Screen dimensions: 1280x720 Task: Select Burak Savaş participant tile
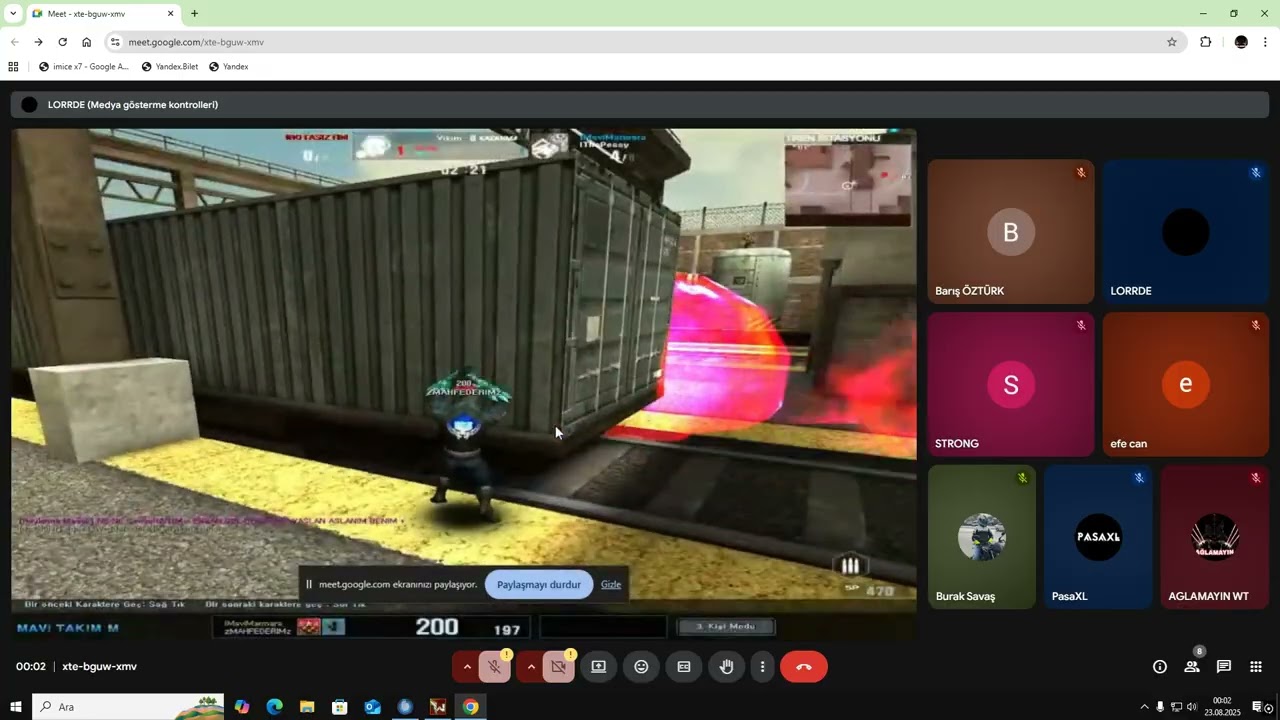pyautogui.click(x=982, y=537)
